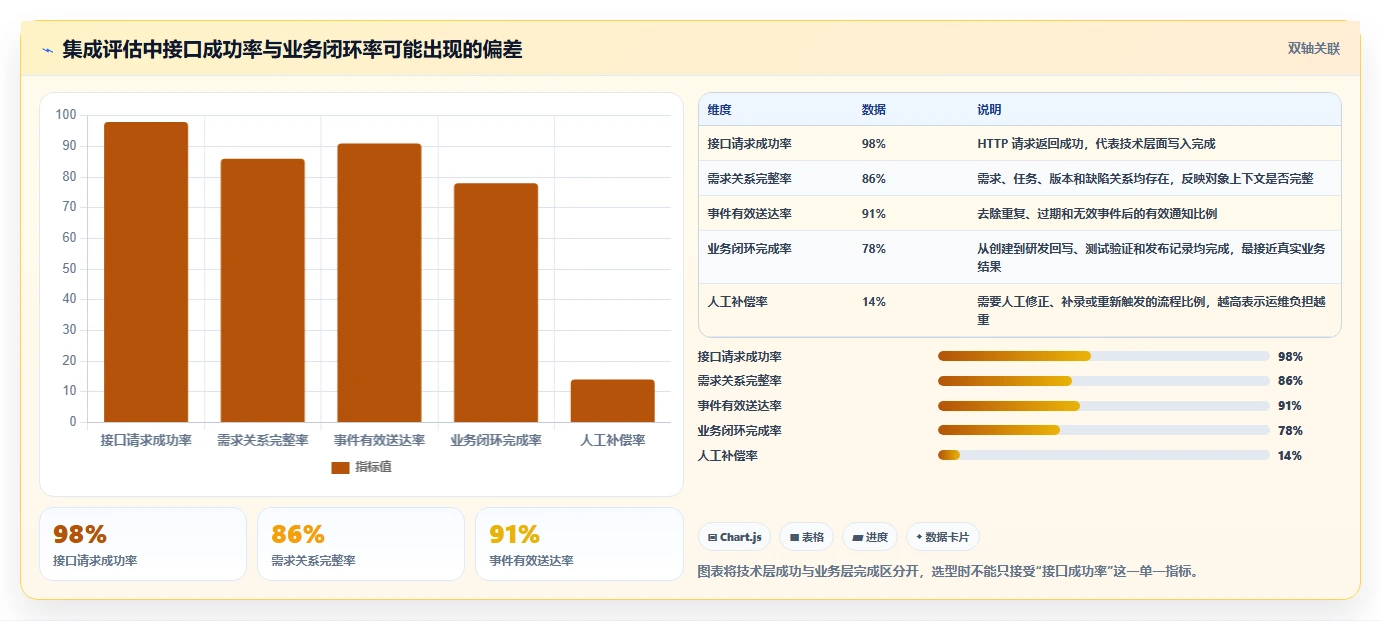Click the 98% value in table
Image resolution: width=1381 pixels, height=621 pixels.
click(x=873, y=144)
